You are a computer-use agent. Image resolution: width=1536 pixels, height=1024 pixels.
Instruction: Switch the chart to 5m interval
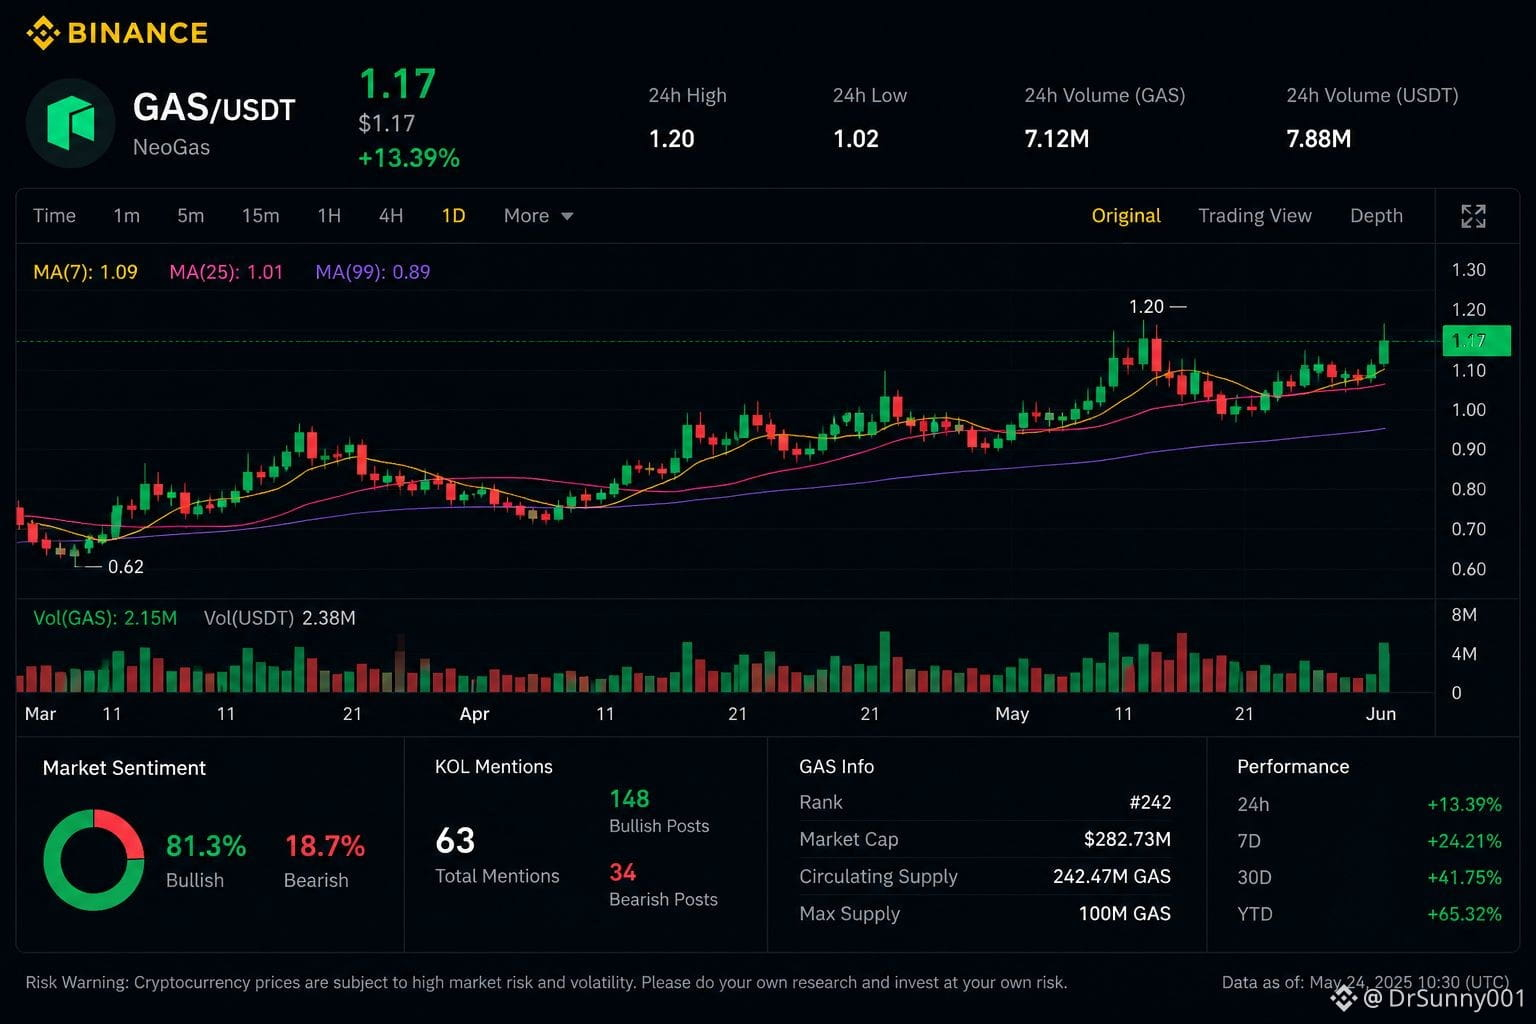click(190, 216)
